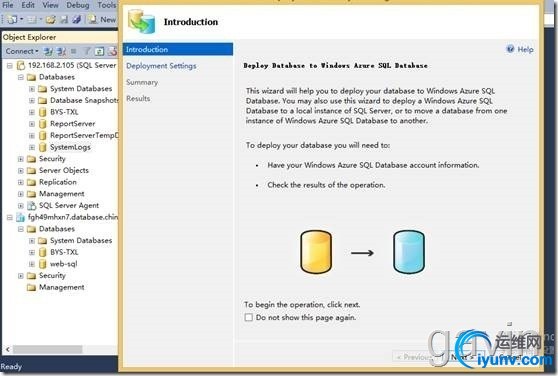Expand the Database Snapshots node
The width and height of the screenshot is (558, 376).
click(32, 101)
